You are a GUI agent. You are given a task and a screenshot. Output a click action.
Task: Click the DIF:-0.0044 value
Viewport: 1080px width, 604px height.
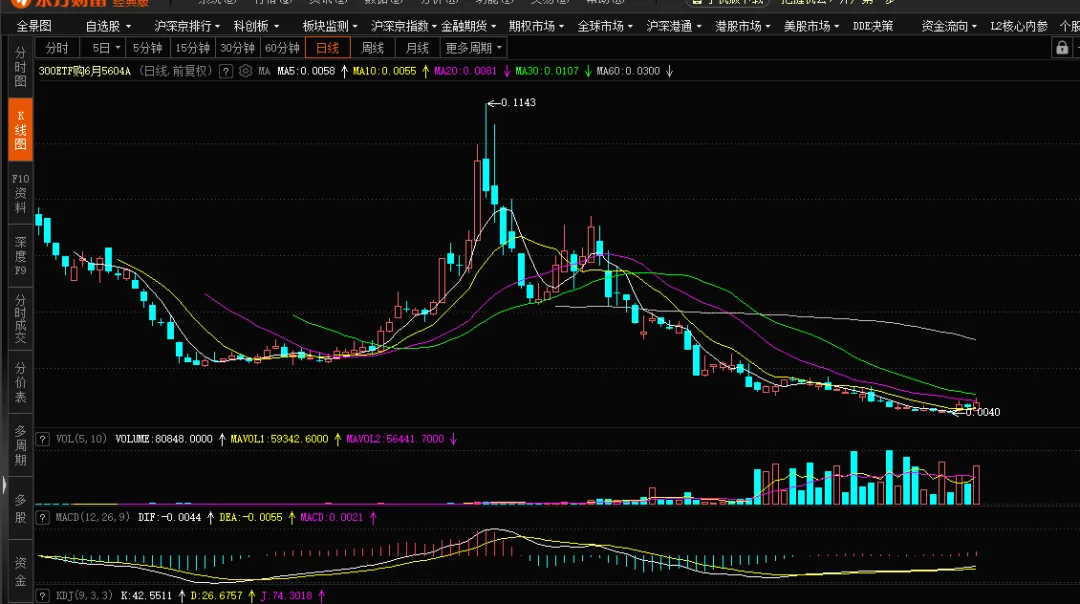169,517
